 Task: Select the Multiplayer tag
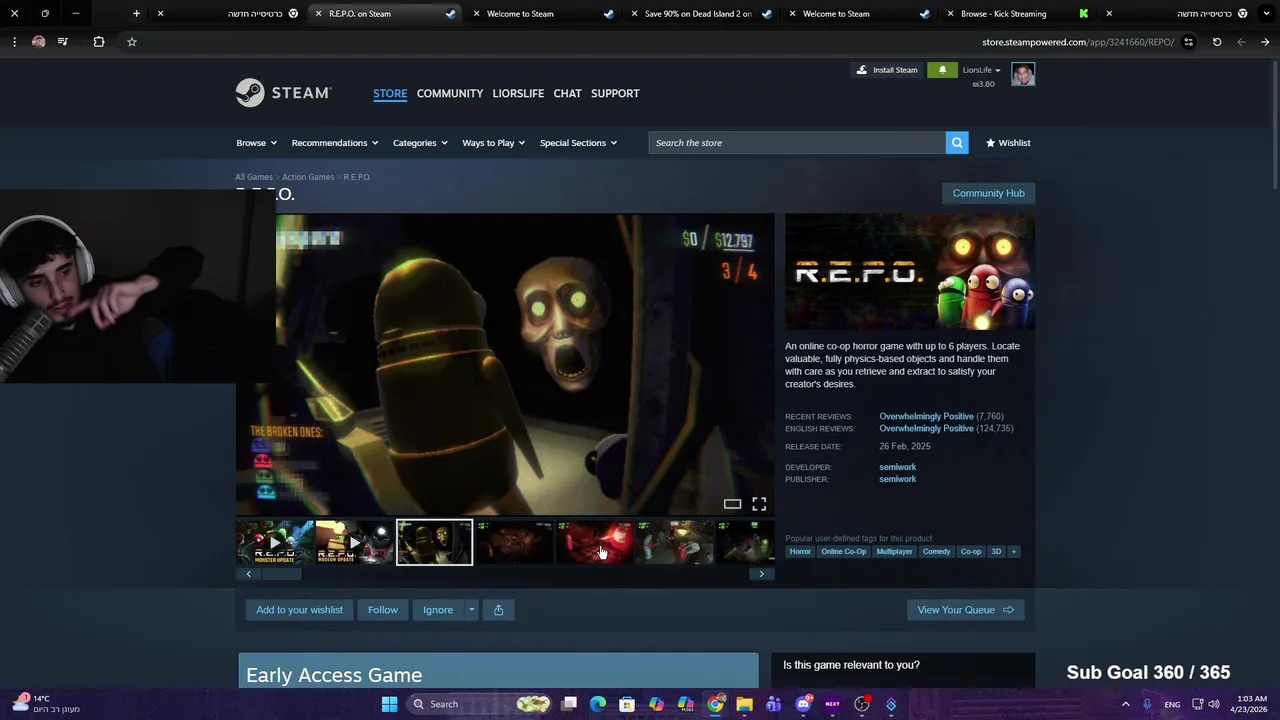pos(894,552)
